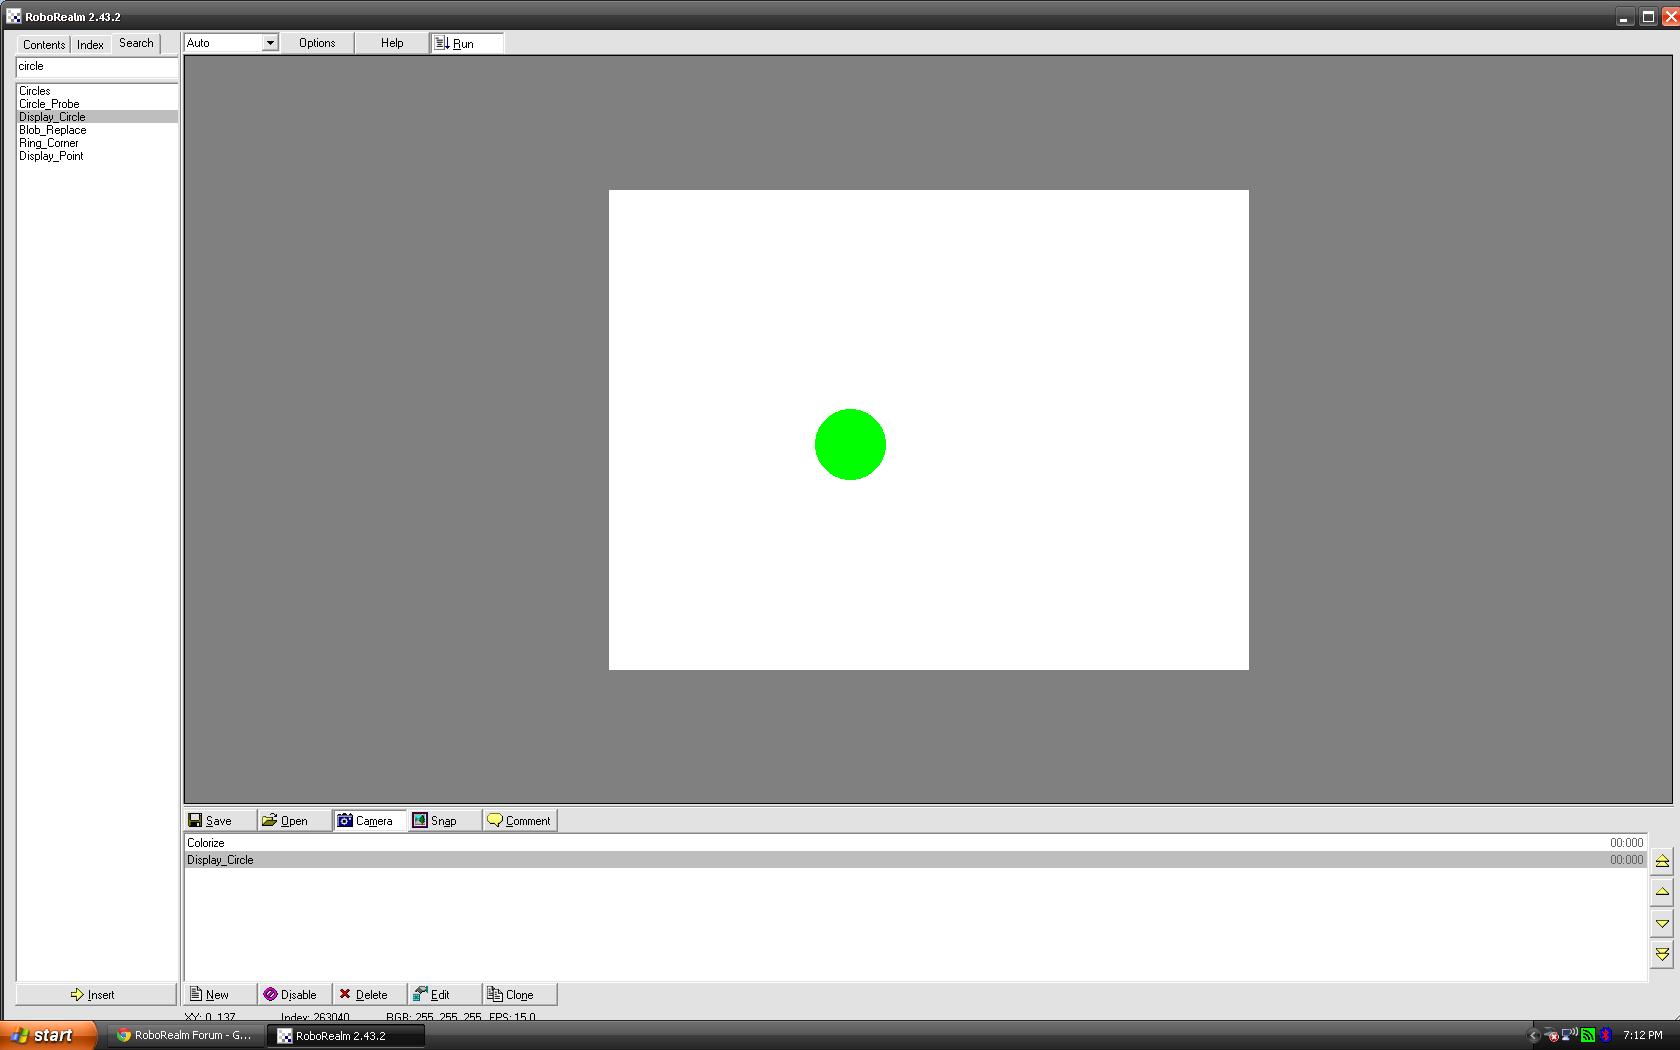
Task: Click the Options button
Action: click(317, 43)
